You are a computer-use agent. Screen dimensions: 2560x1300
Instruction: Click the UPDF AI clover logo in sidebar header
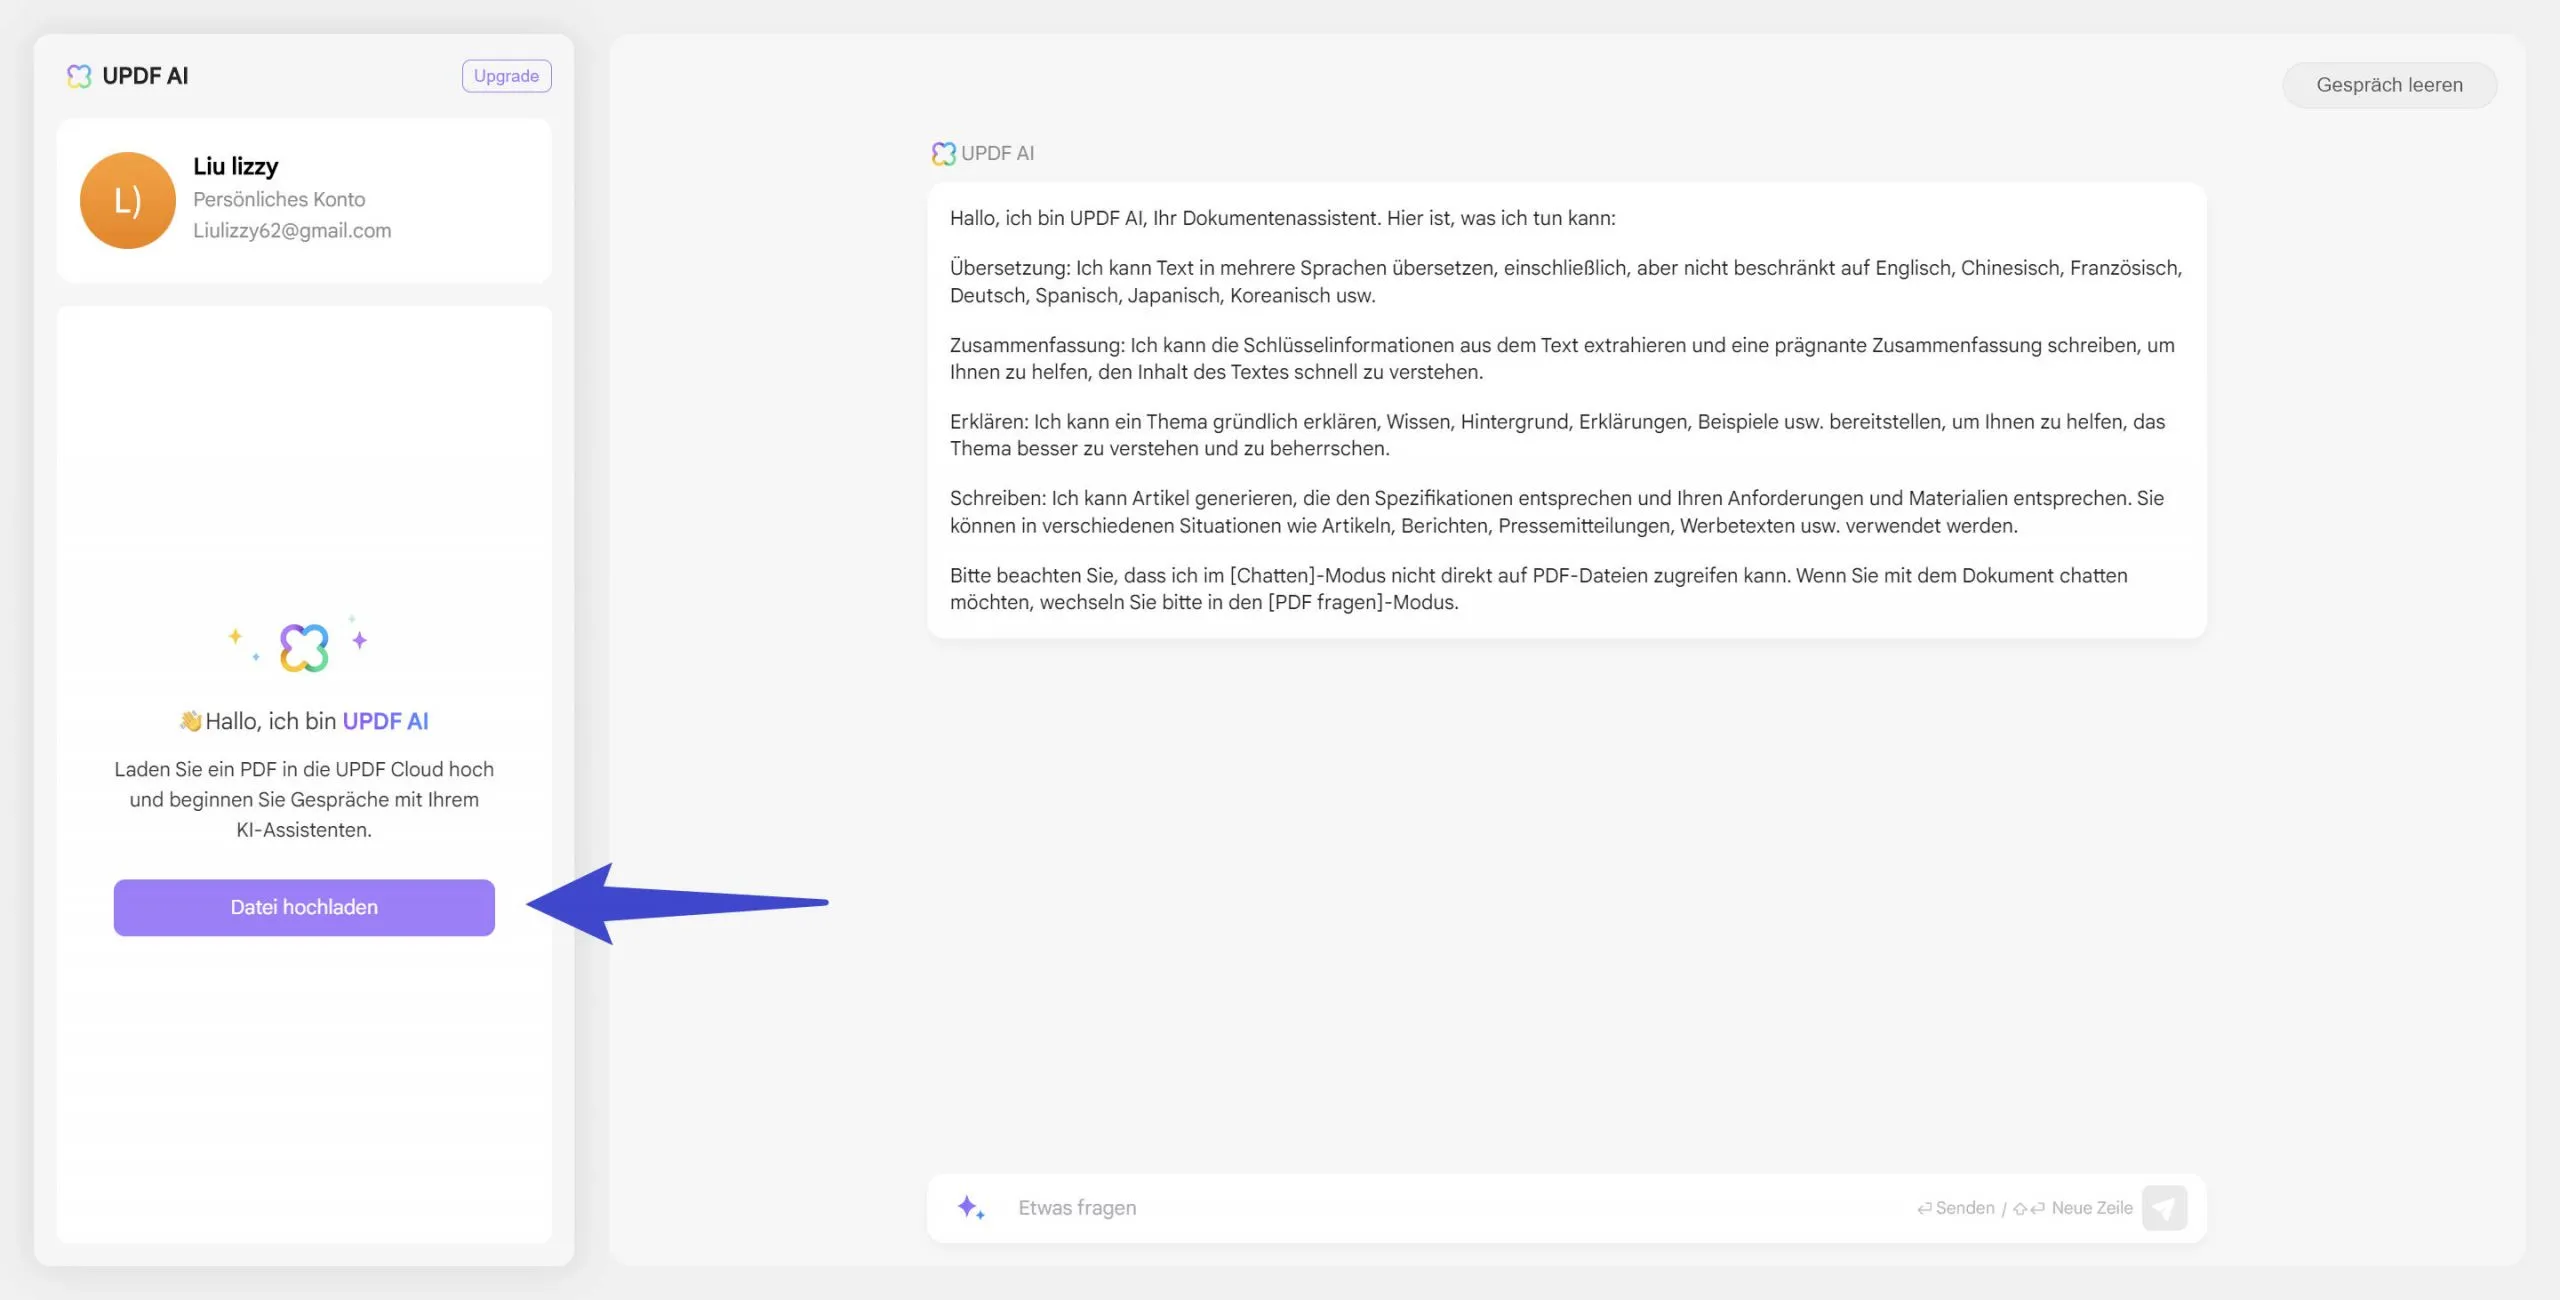click(x=78, y=74)
